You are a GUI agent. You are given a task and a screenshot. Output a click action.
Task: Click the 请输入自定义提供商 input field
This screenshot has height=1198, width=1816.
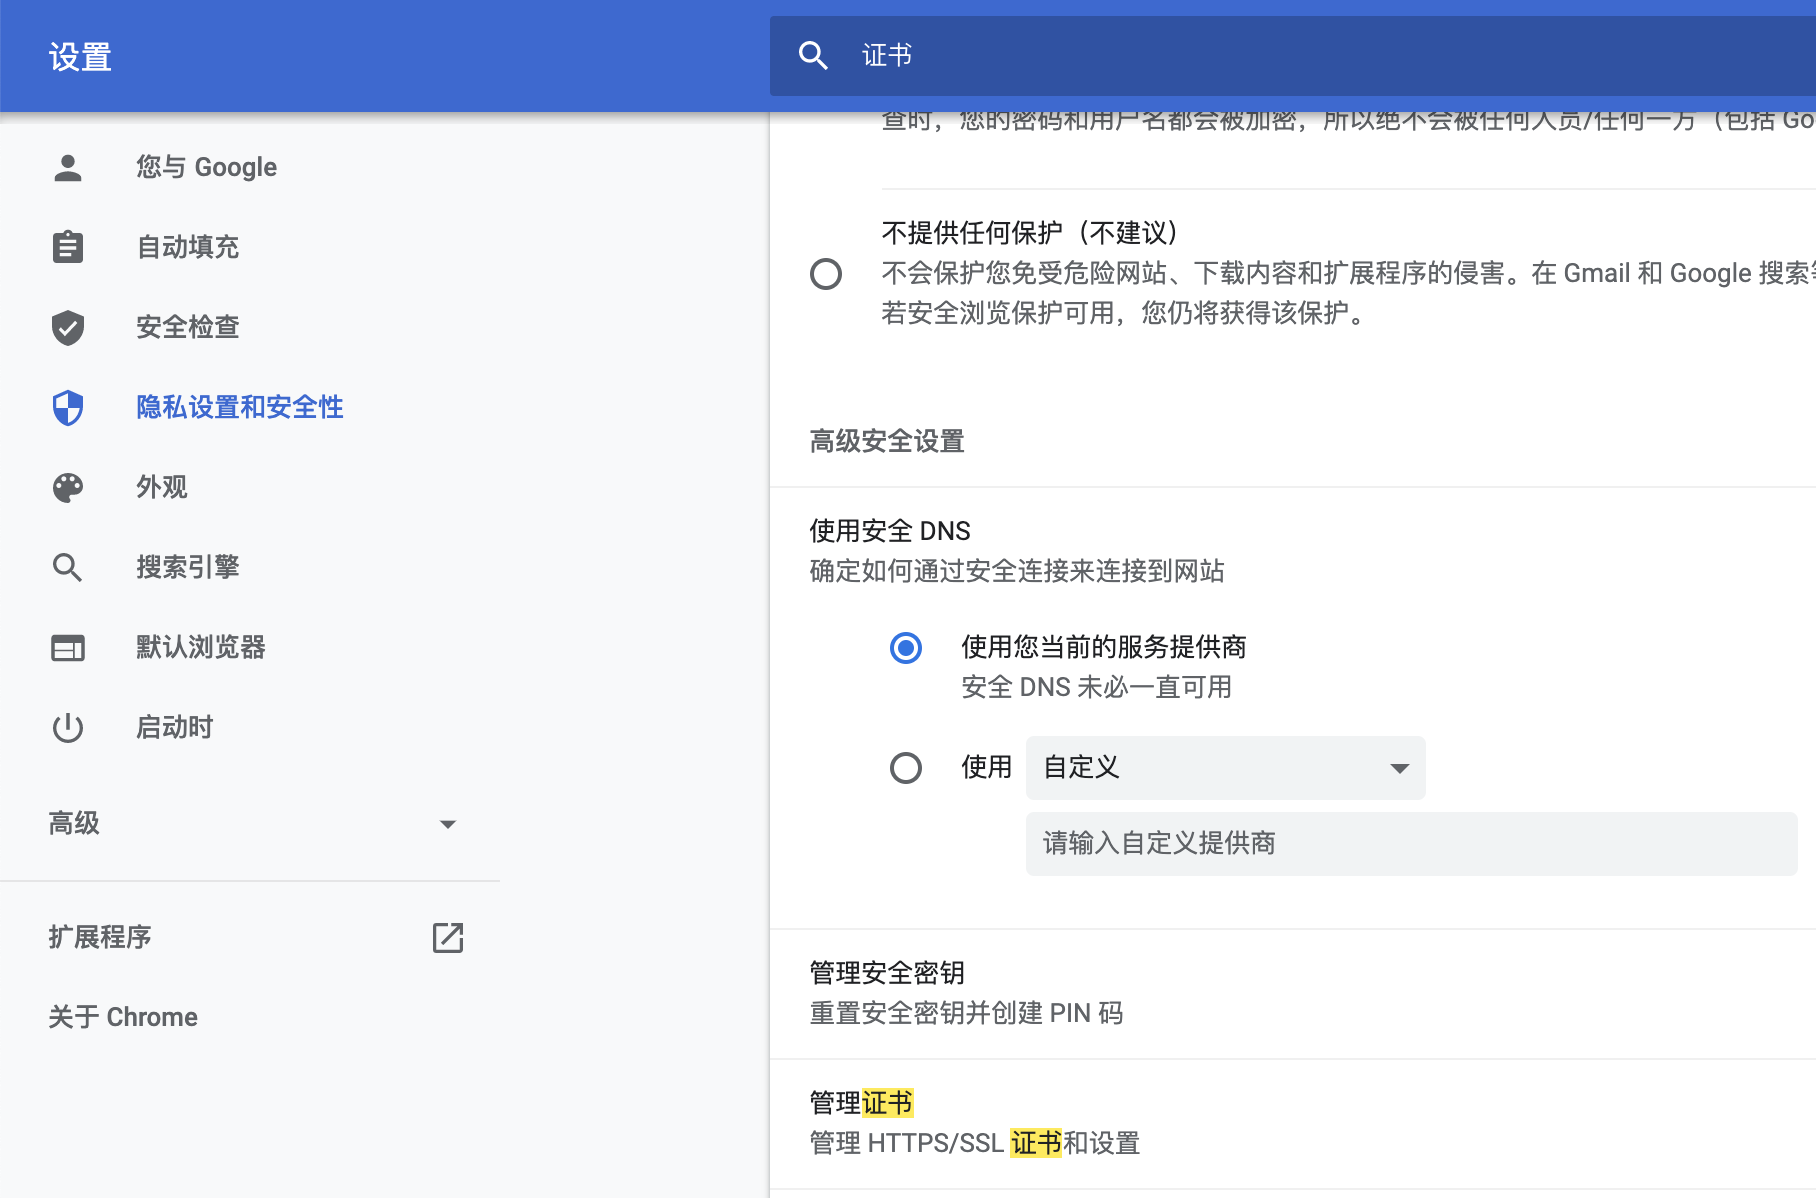[x=1412, y=843]
